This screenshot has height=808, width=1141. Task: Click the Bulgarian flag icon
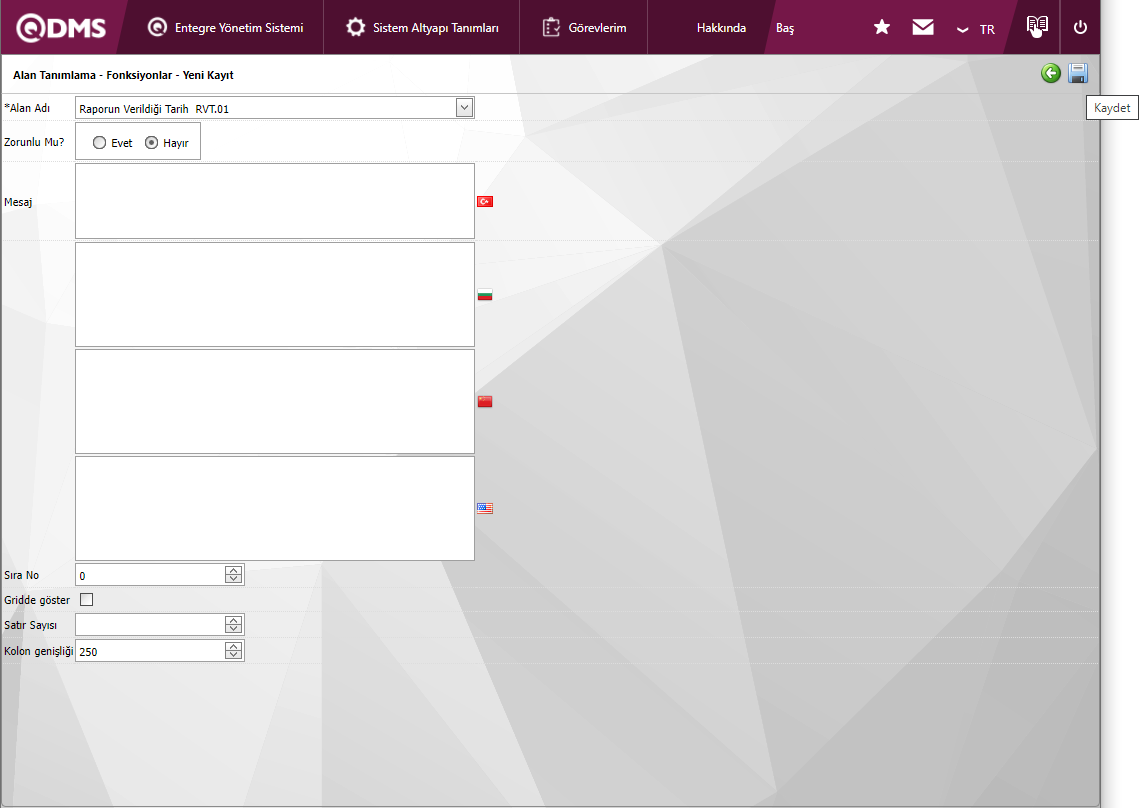click(485, 295)
